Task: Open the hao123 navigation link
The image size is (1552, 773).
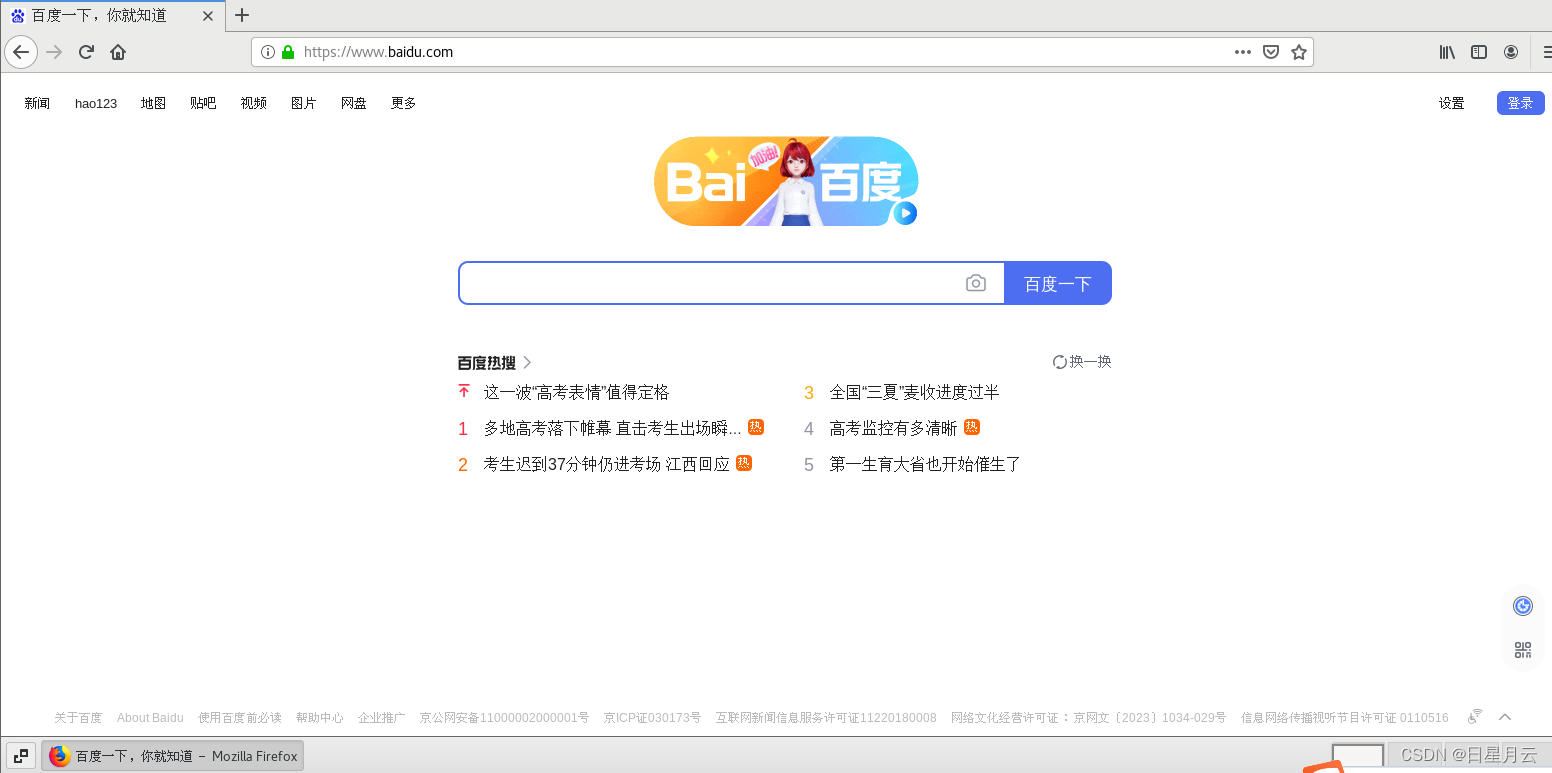Action: (96, 103)
